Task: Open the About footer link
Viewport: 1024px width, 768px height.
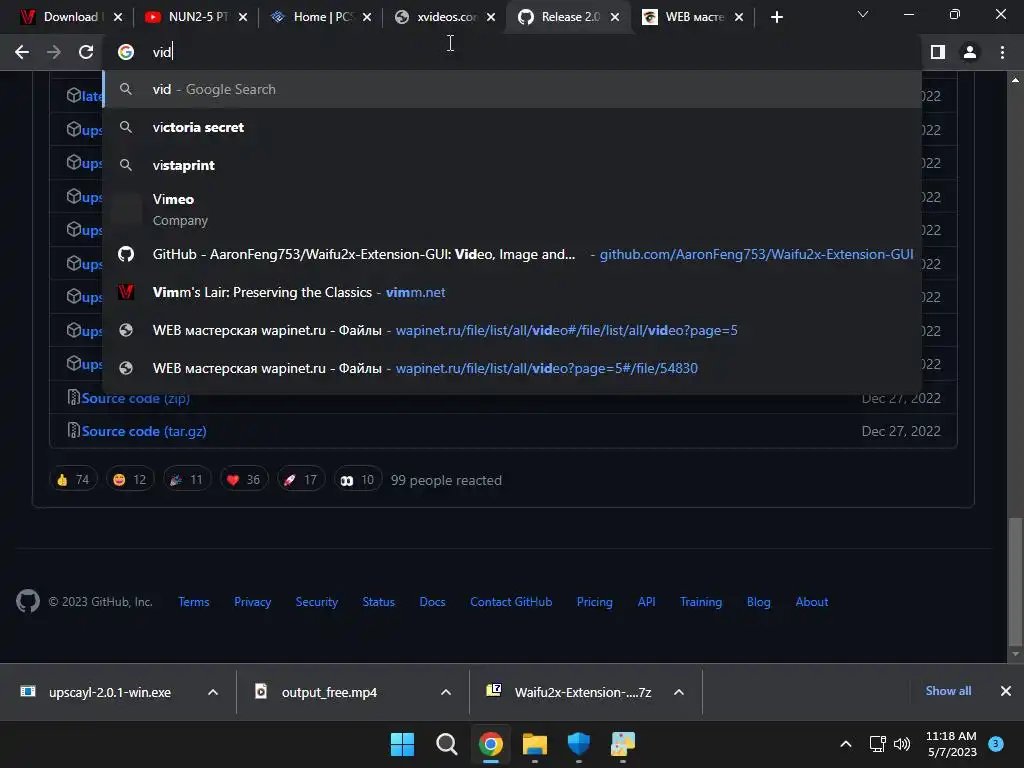Action: click(812, 601)
